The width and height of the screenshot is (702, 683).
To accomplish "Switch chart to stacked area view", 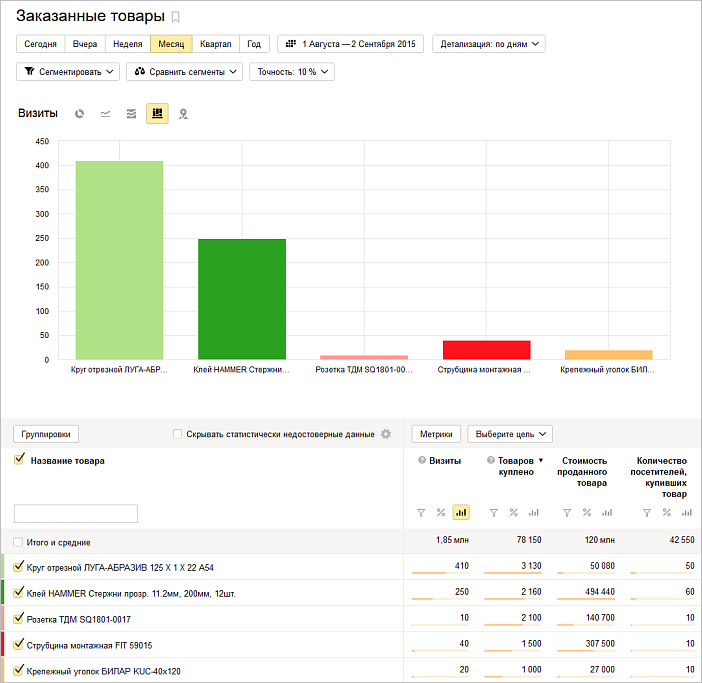I will click(131, 114).
